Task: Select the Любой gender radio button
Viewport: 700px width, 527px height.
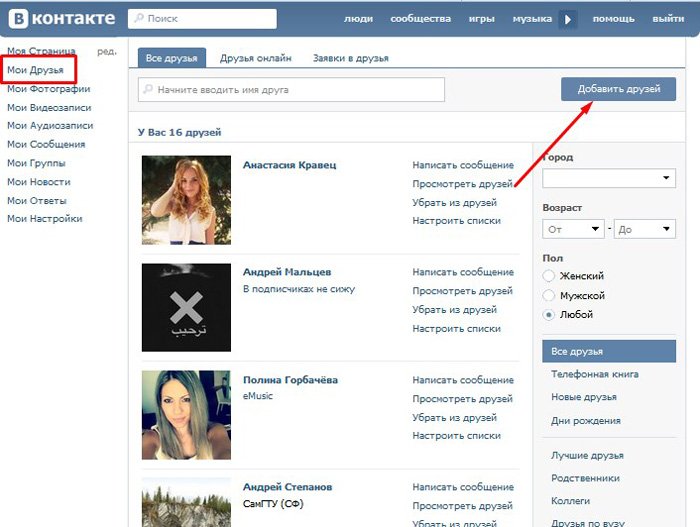Action: 548,314
